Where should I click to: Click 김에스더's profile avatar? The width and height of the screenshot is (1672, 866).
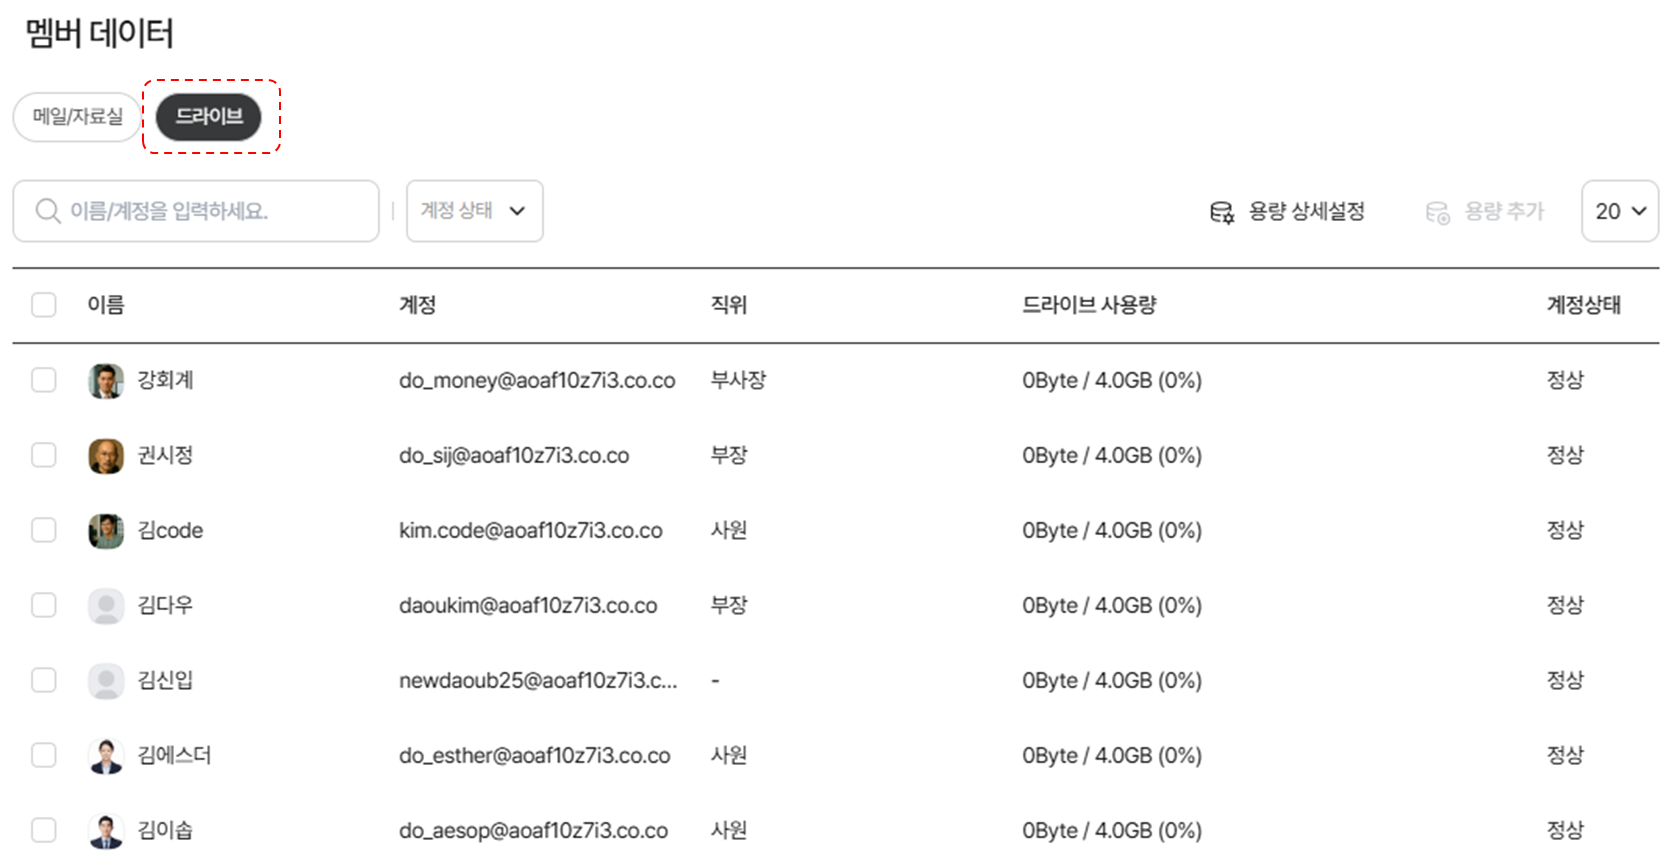click(x=106, y=756)
